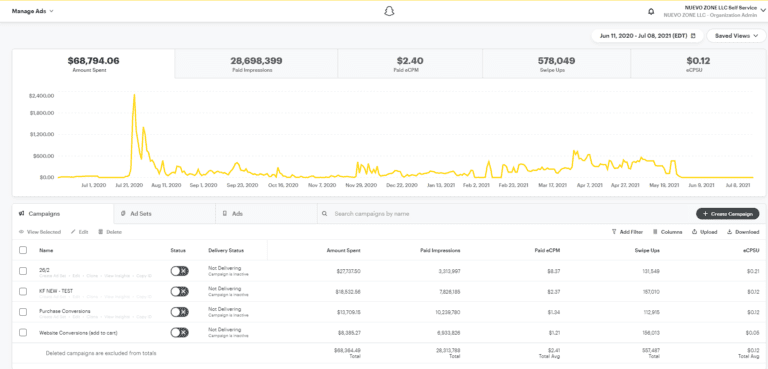
Task: Sort by Paid Impressions column header
Action: [440, 250]
